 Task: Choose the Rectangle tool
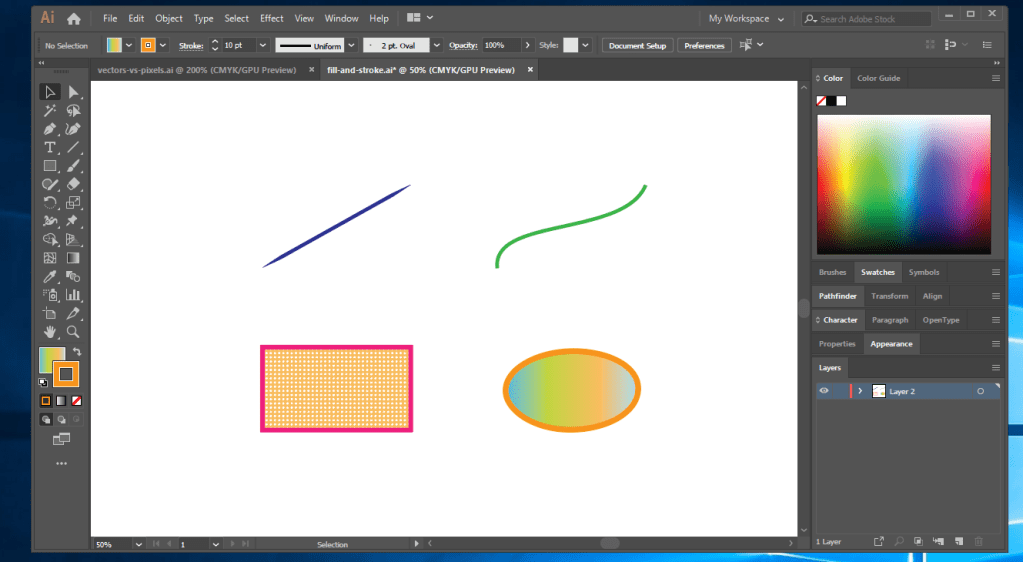tap(49, 166)
